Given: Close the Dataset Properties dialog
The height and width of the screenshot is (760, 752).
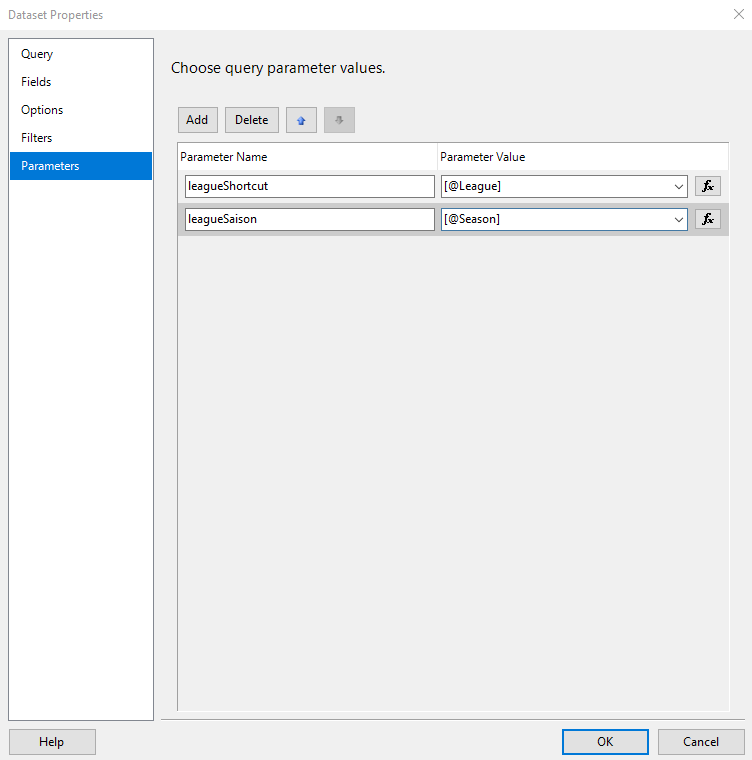Looking at the screenshot, I should coord(737,15).
